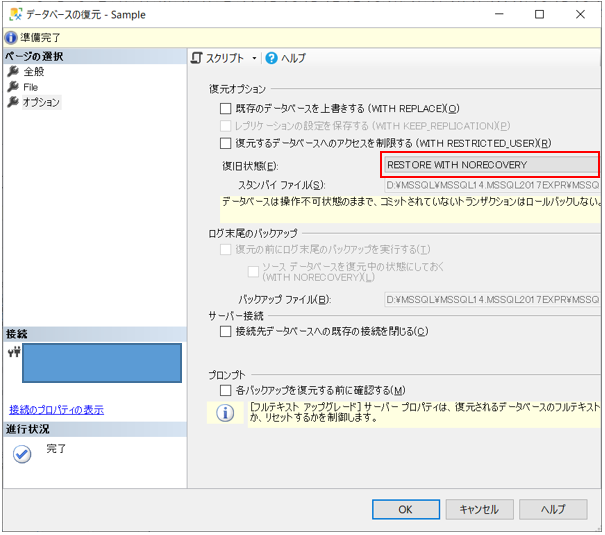Click the フルテキスト アップグレード info icon
Image resolution: width=605 pixels, height=535 pixels.
tap(225, 414)
